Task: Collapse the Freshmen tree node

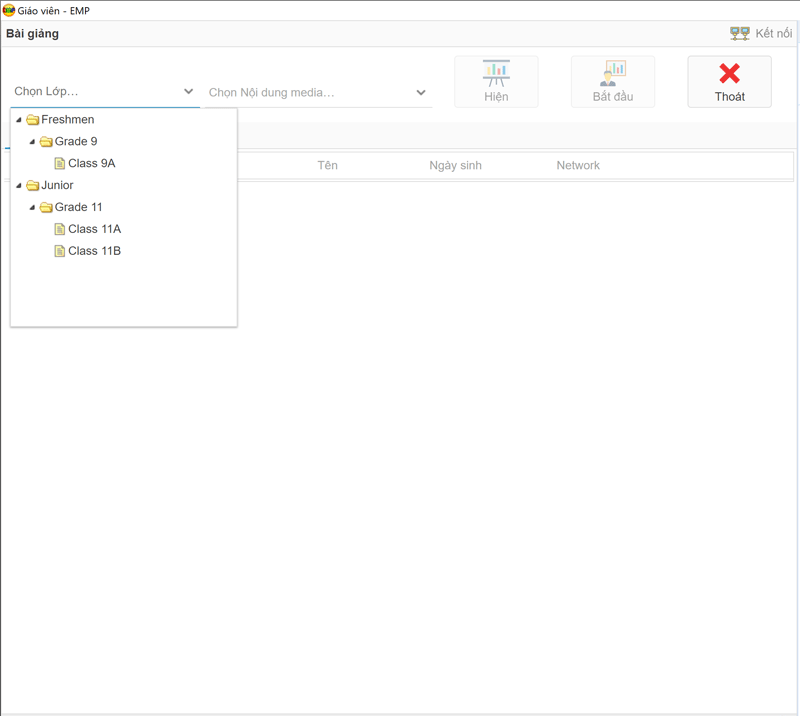Action: [x=19, y=120]
